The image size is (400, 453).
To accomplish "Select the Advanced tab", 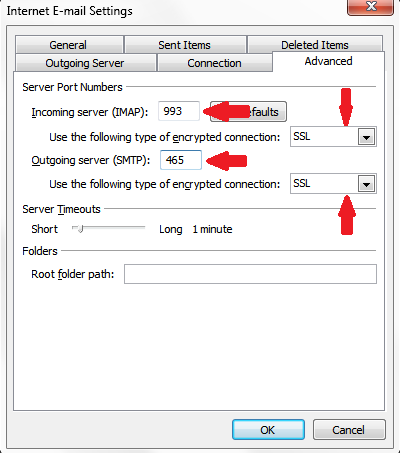I will tap(329, 61).
